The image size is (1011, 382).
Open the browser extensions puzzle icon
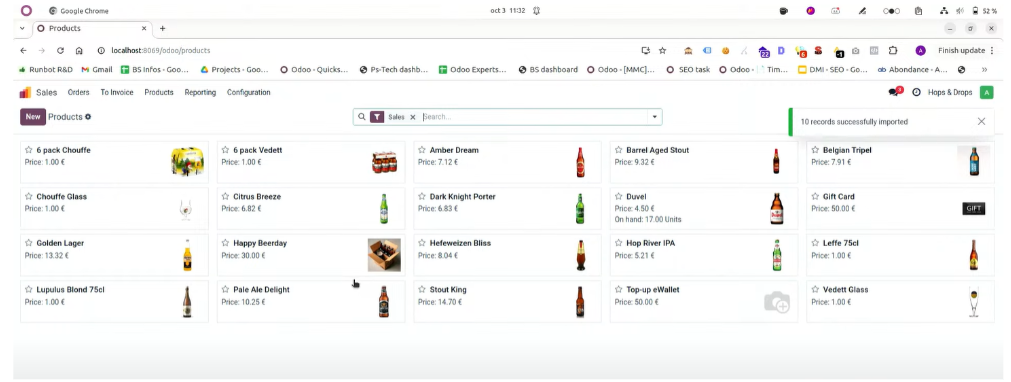(893, 50)
